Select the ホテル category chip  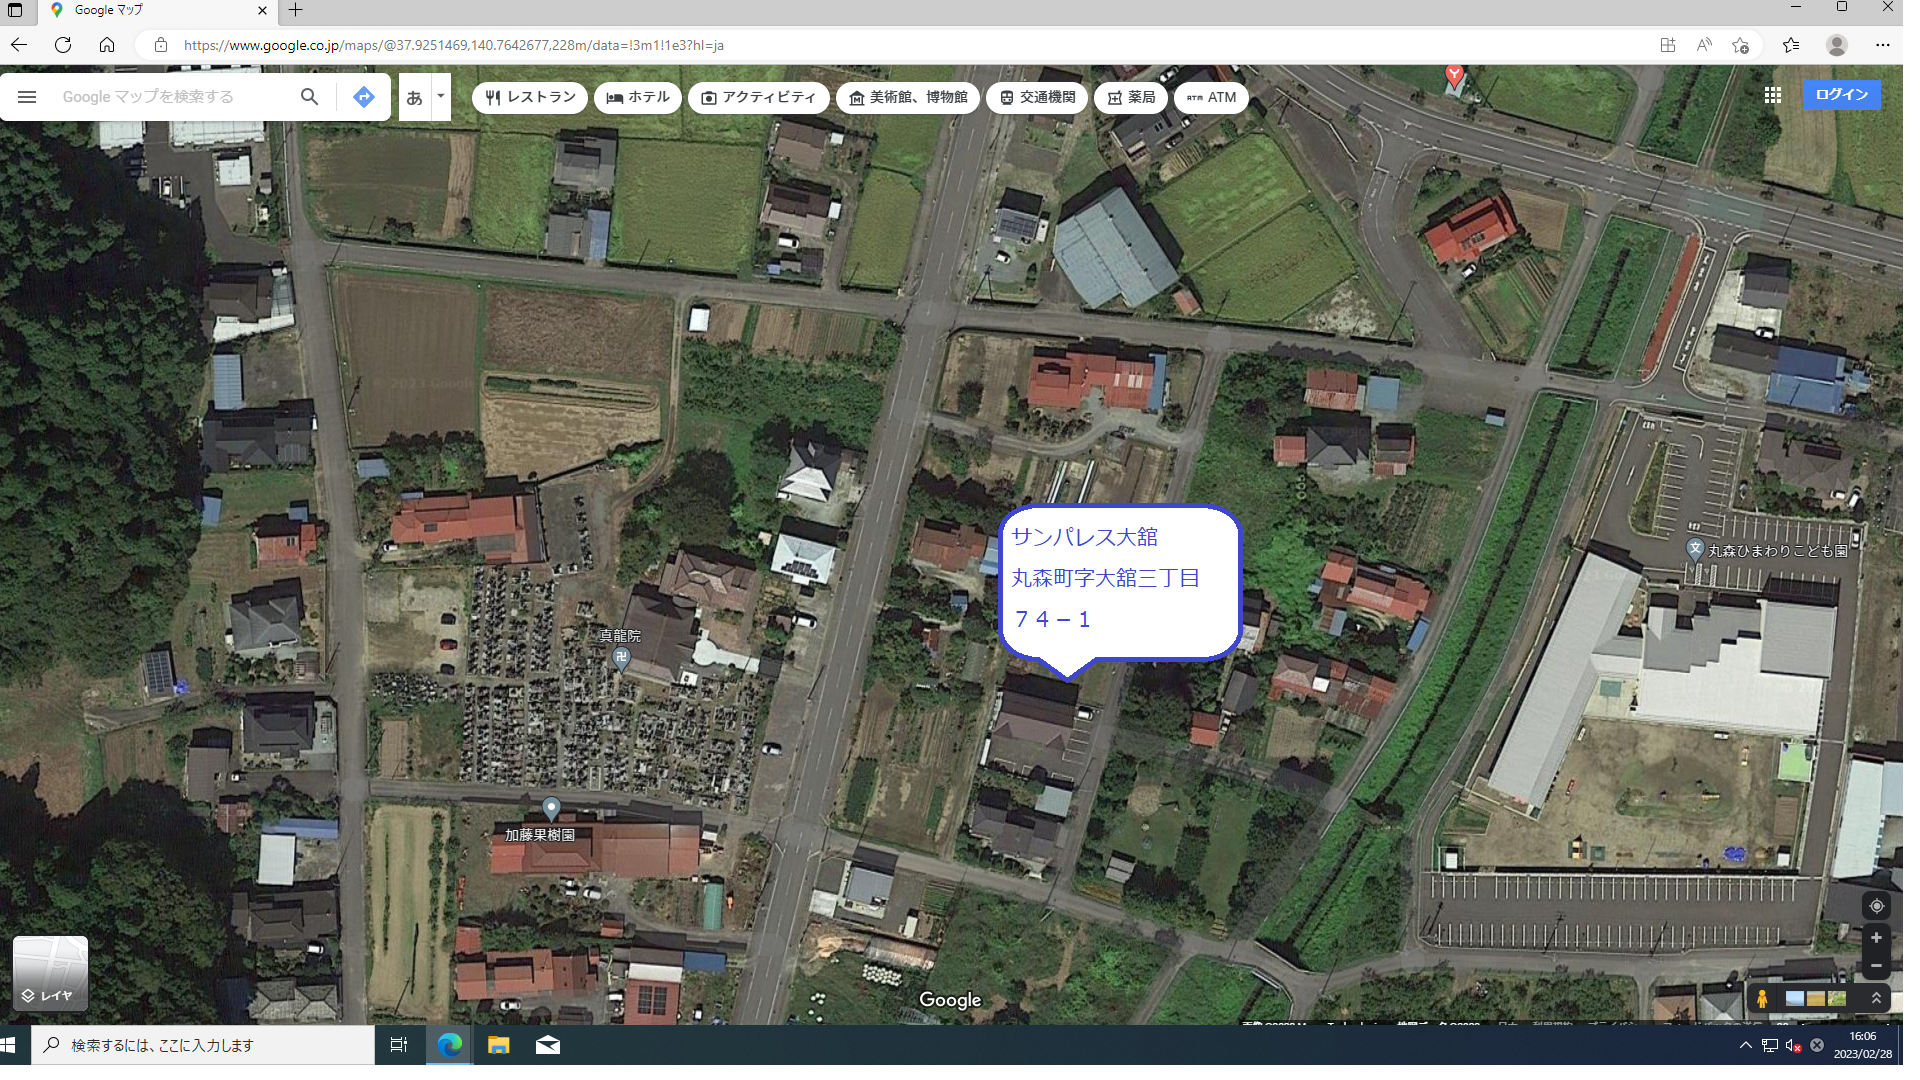pos(638,97)
